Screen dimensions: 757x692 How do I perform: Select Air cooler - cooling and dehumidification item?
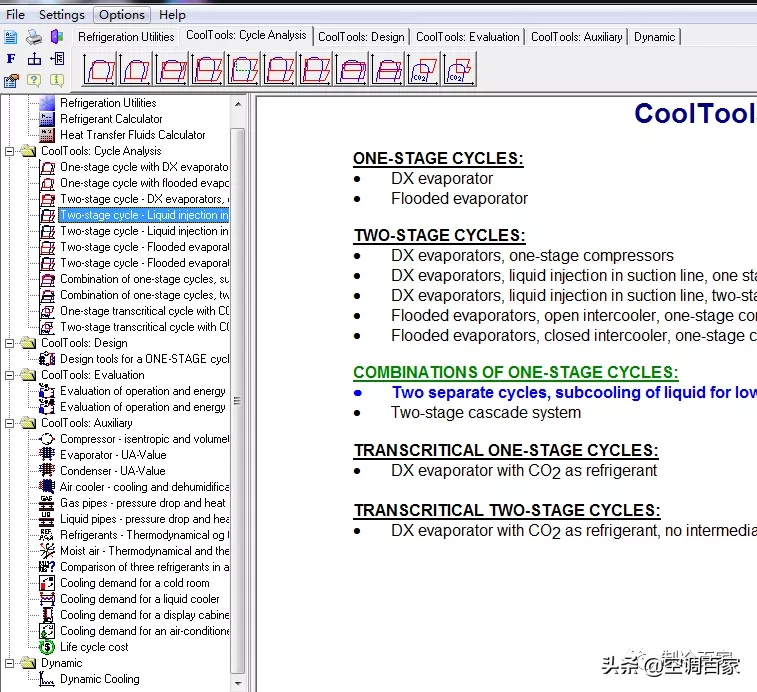144,487
